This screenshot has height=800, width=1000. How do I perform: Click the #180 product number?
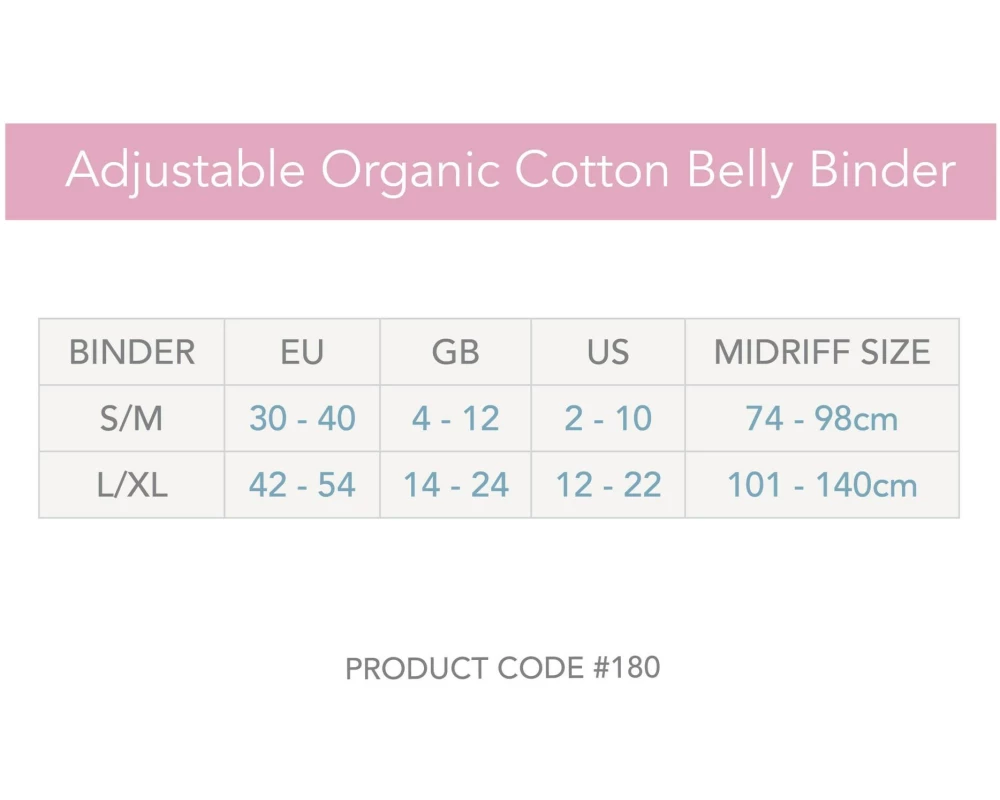[x=625, y=668]
